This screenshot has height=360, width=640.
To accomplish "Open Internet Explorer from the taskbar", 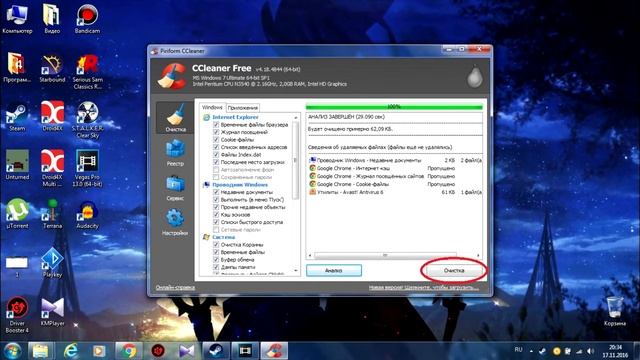I will [x=71, y=351].
